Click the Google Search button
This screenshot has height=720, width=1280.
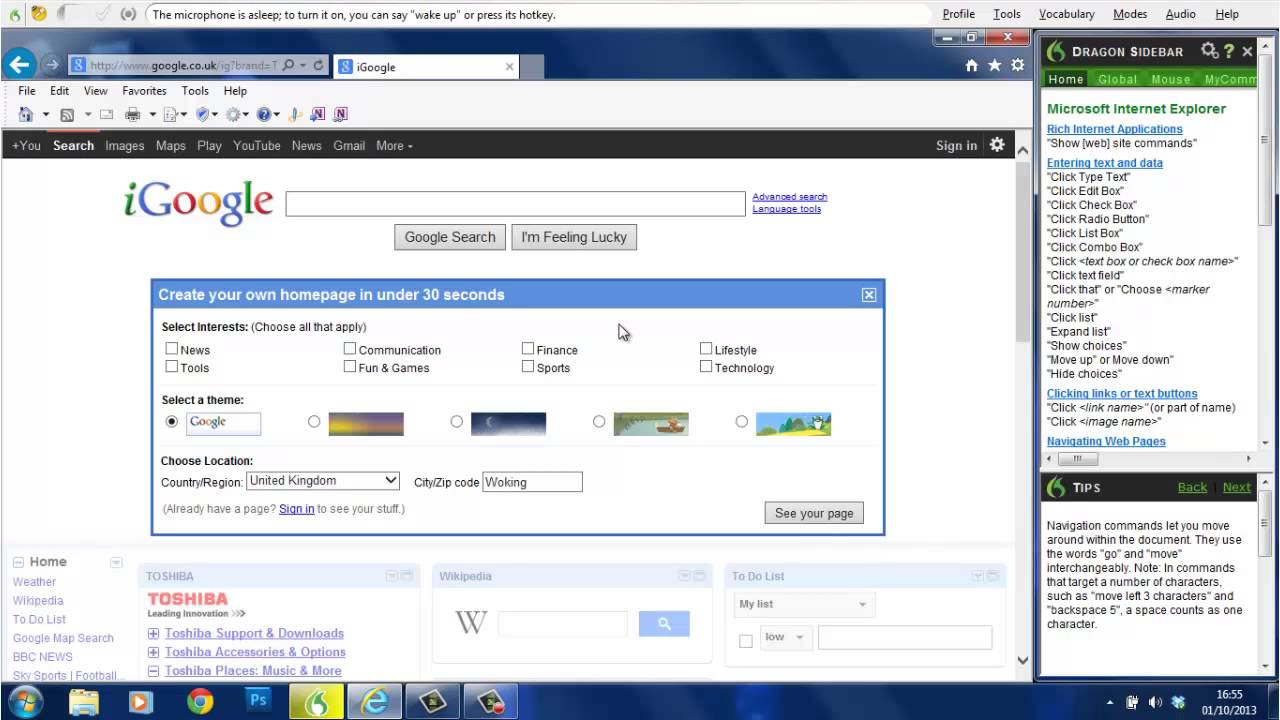click(450, 237)
